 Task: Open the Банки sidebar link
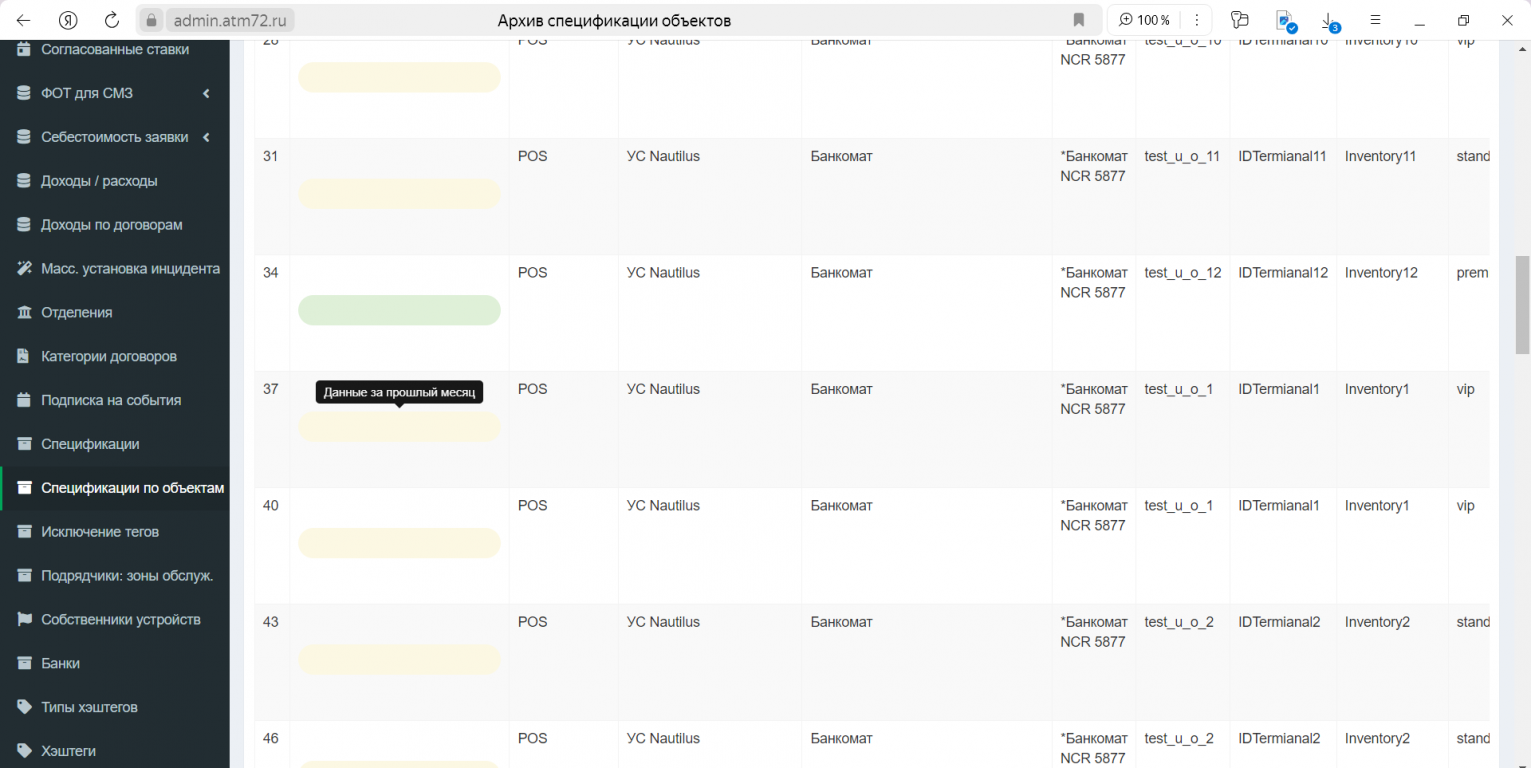coord(60,663)
